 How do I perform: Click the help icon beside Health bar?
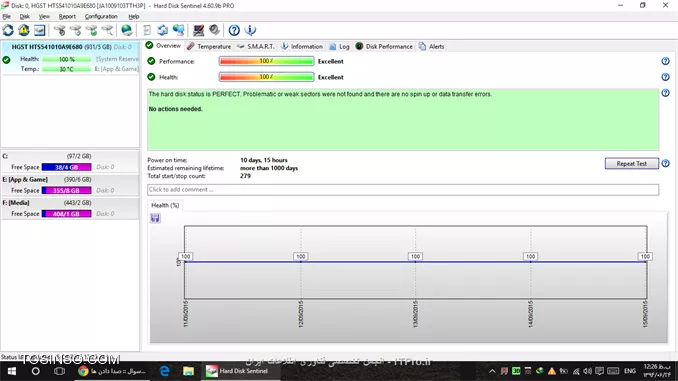click(x=665, y=77)
